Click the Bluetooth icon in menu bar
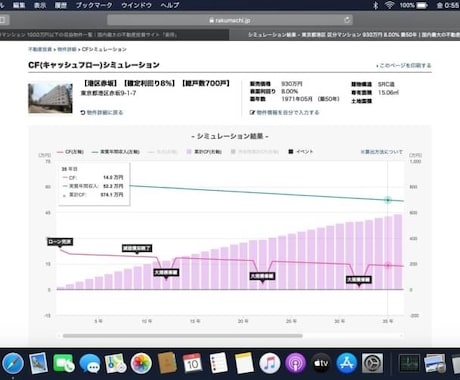 [376, 5]
